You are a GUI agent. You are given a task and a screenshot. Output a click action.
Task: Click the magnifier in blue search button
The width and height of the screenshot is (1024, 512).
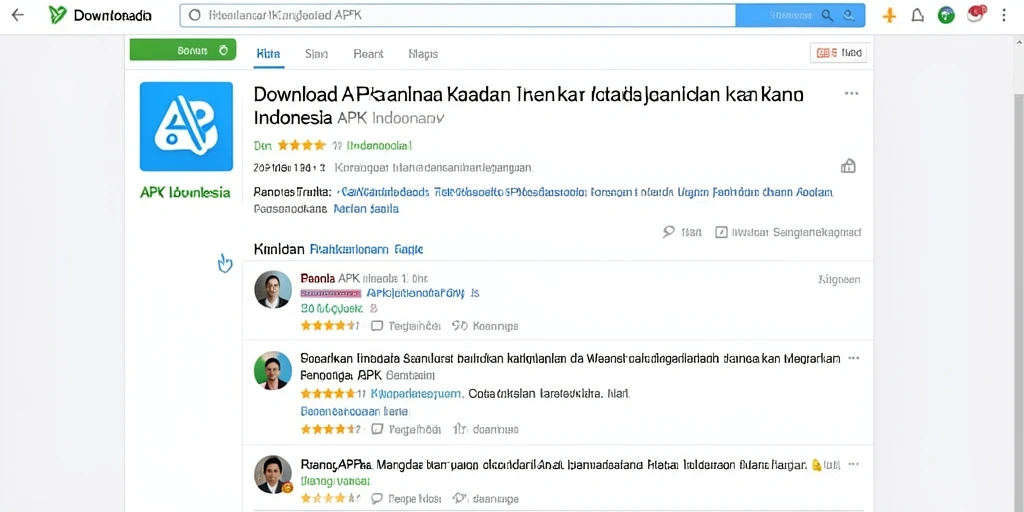coord(827,15)
